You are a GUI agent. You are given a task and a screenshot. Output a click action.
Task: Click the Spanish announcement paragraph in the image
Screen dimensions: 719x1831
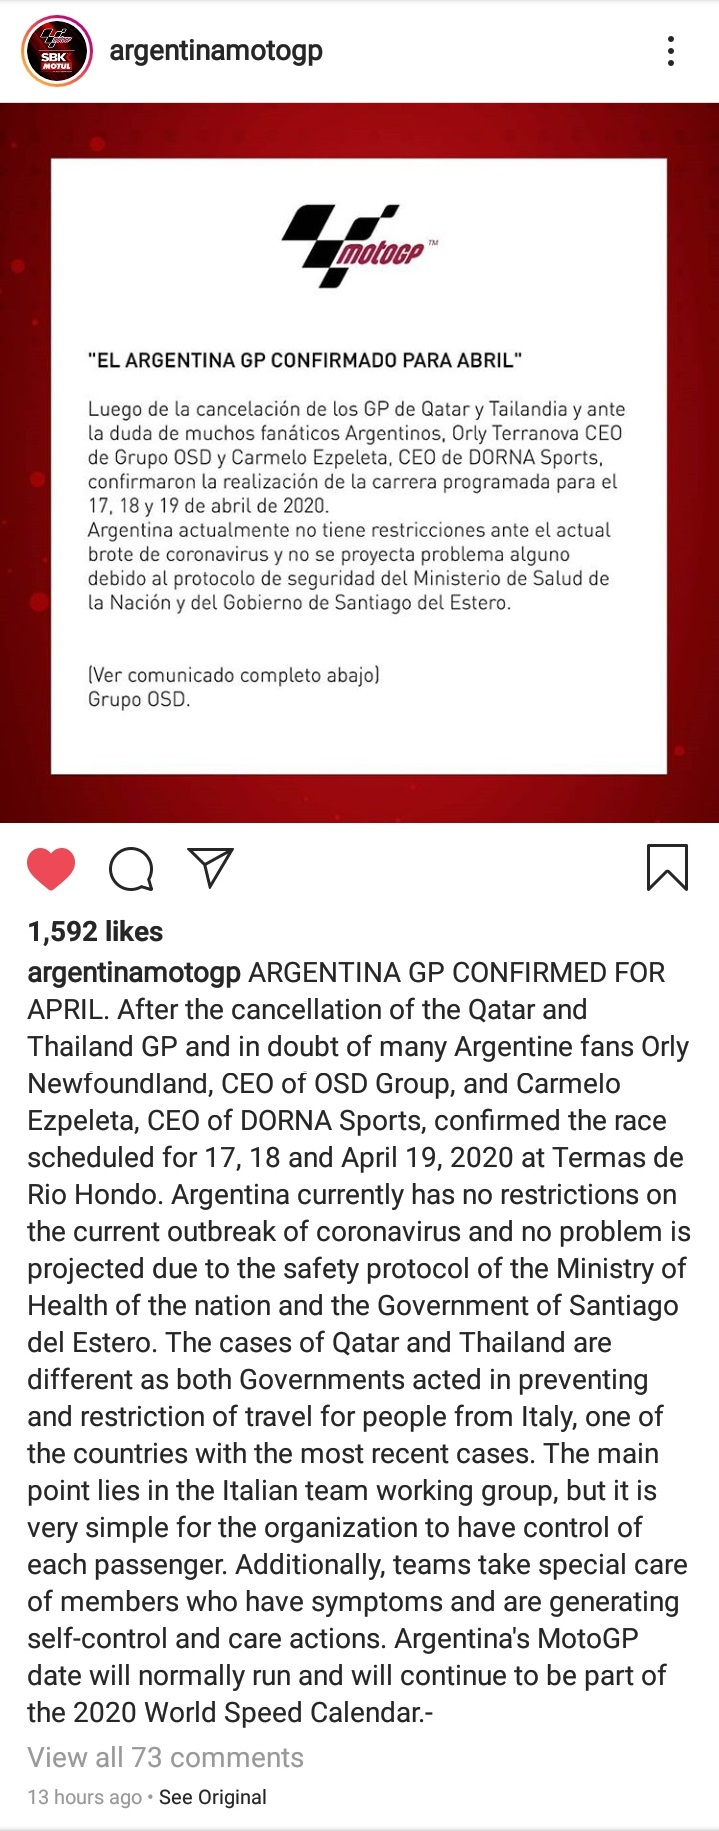(356, 505)
